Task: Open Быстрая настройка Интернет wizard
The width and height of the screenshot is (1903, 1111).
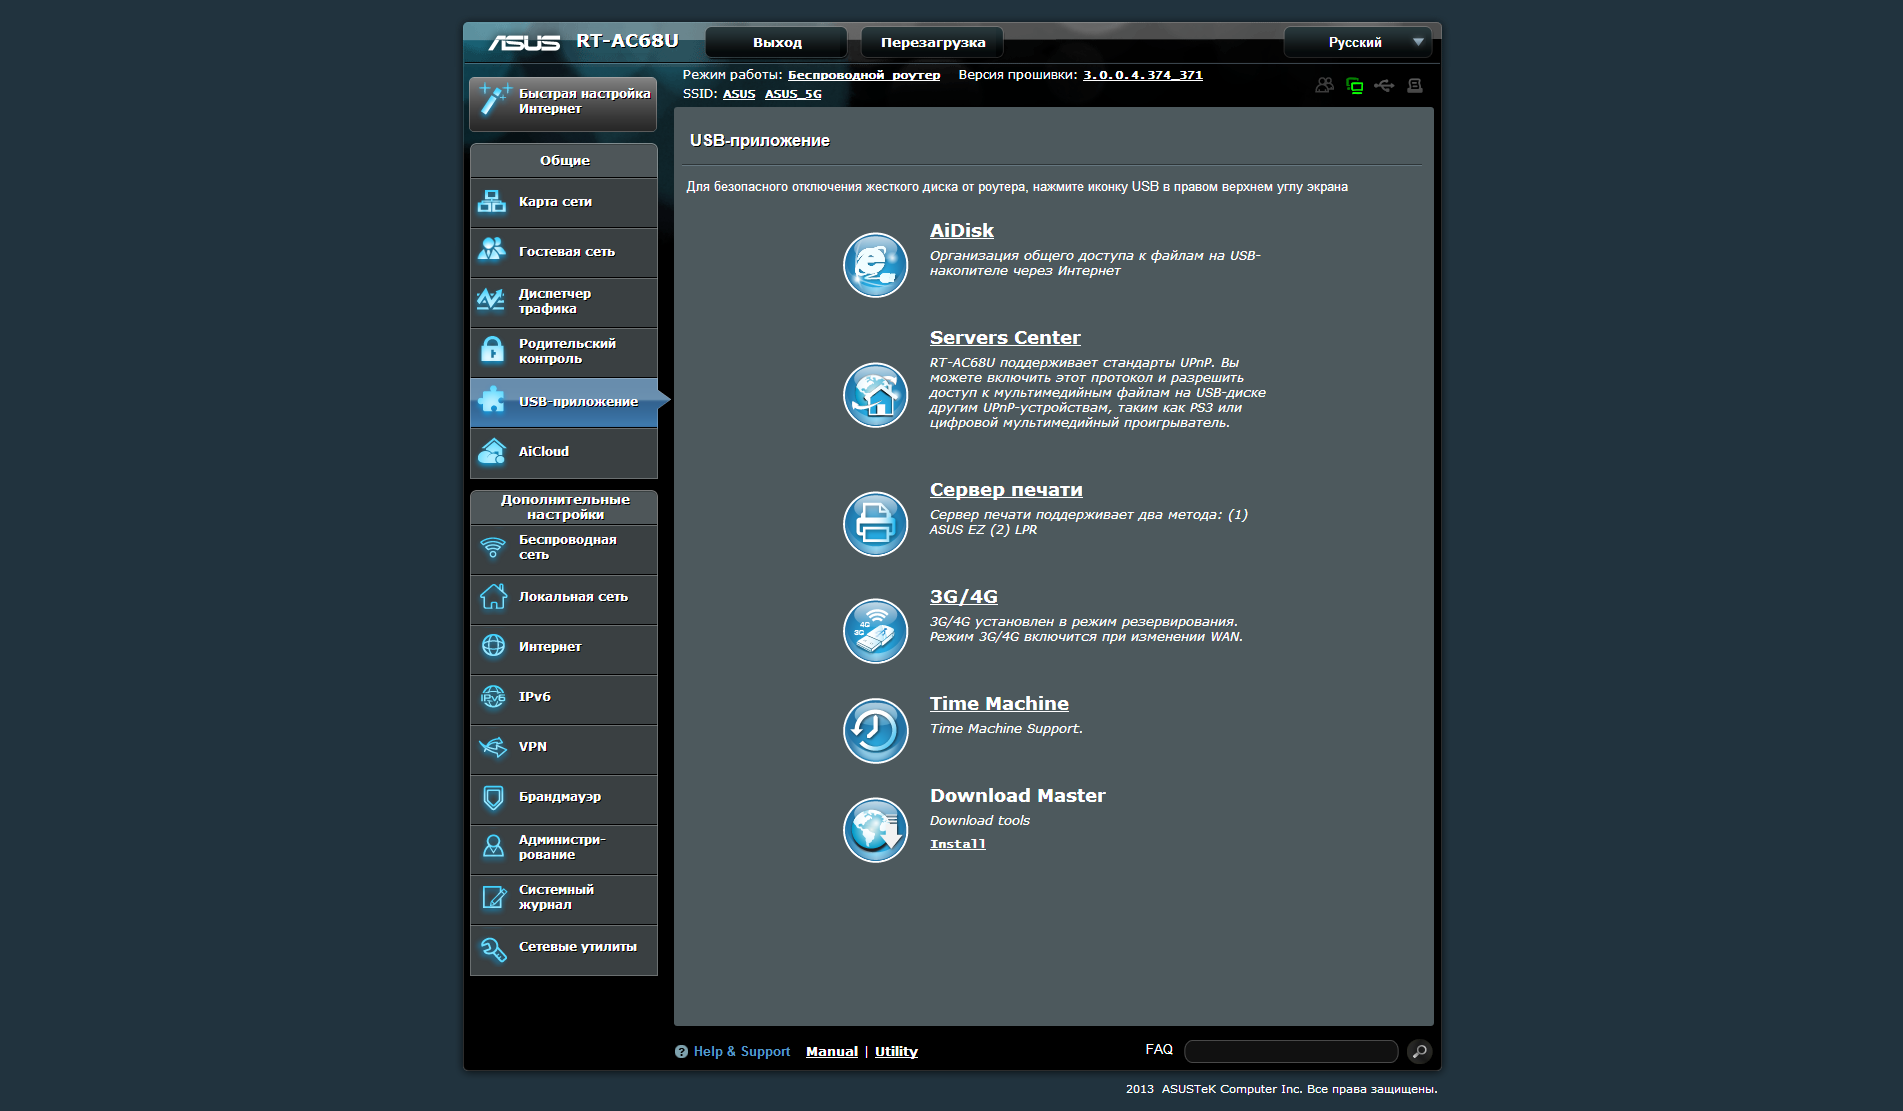Action: click(x=563, y=104)
